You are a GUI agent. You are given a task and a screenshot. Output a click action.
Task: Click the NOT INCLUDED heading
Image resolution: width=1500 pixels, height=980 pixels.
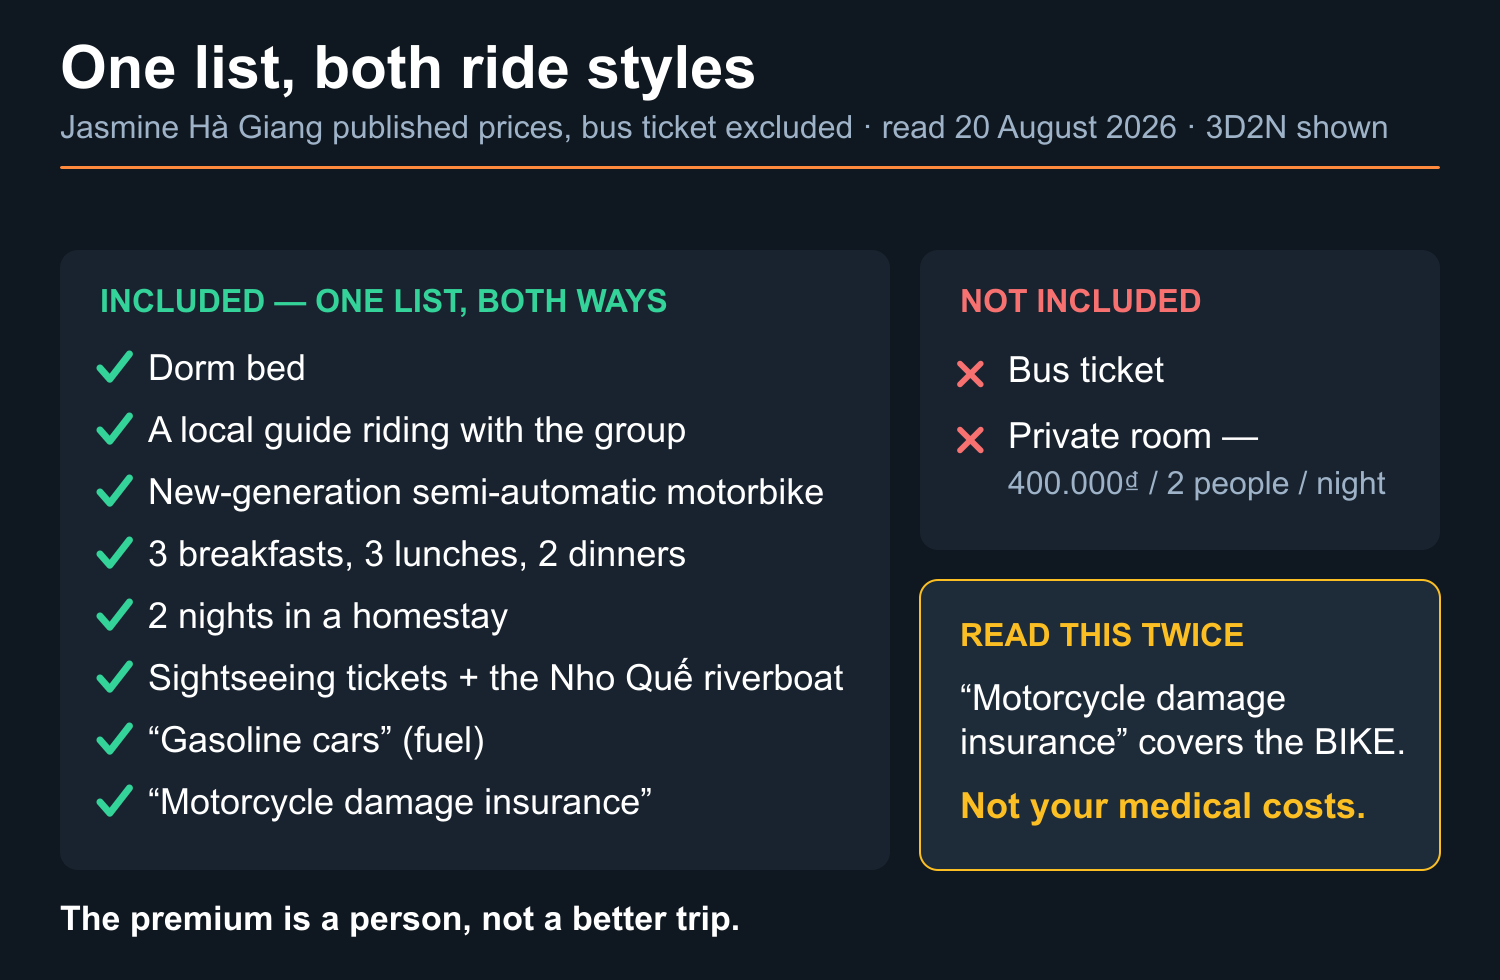[1080, 301]
